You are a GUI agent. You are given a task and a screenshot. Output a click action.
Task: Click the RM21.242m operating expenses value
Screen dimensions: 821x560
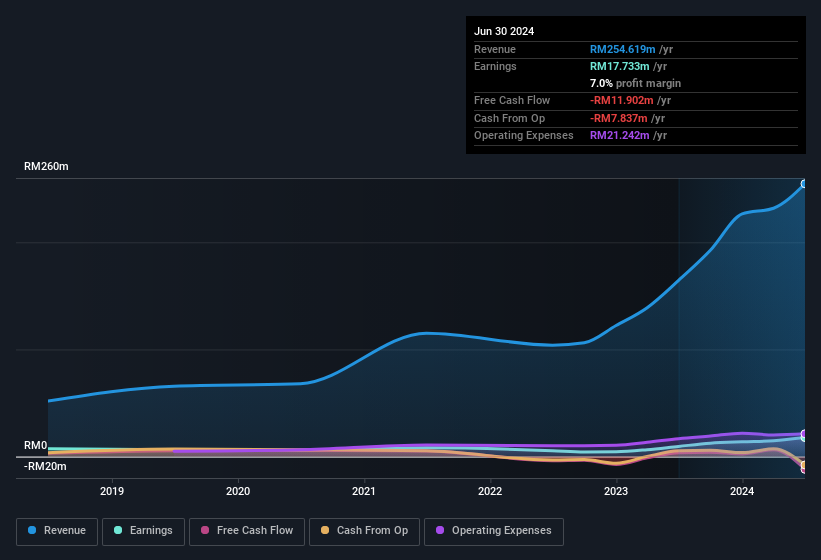click(x=619, y=135)
